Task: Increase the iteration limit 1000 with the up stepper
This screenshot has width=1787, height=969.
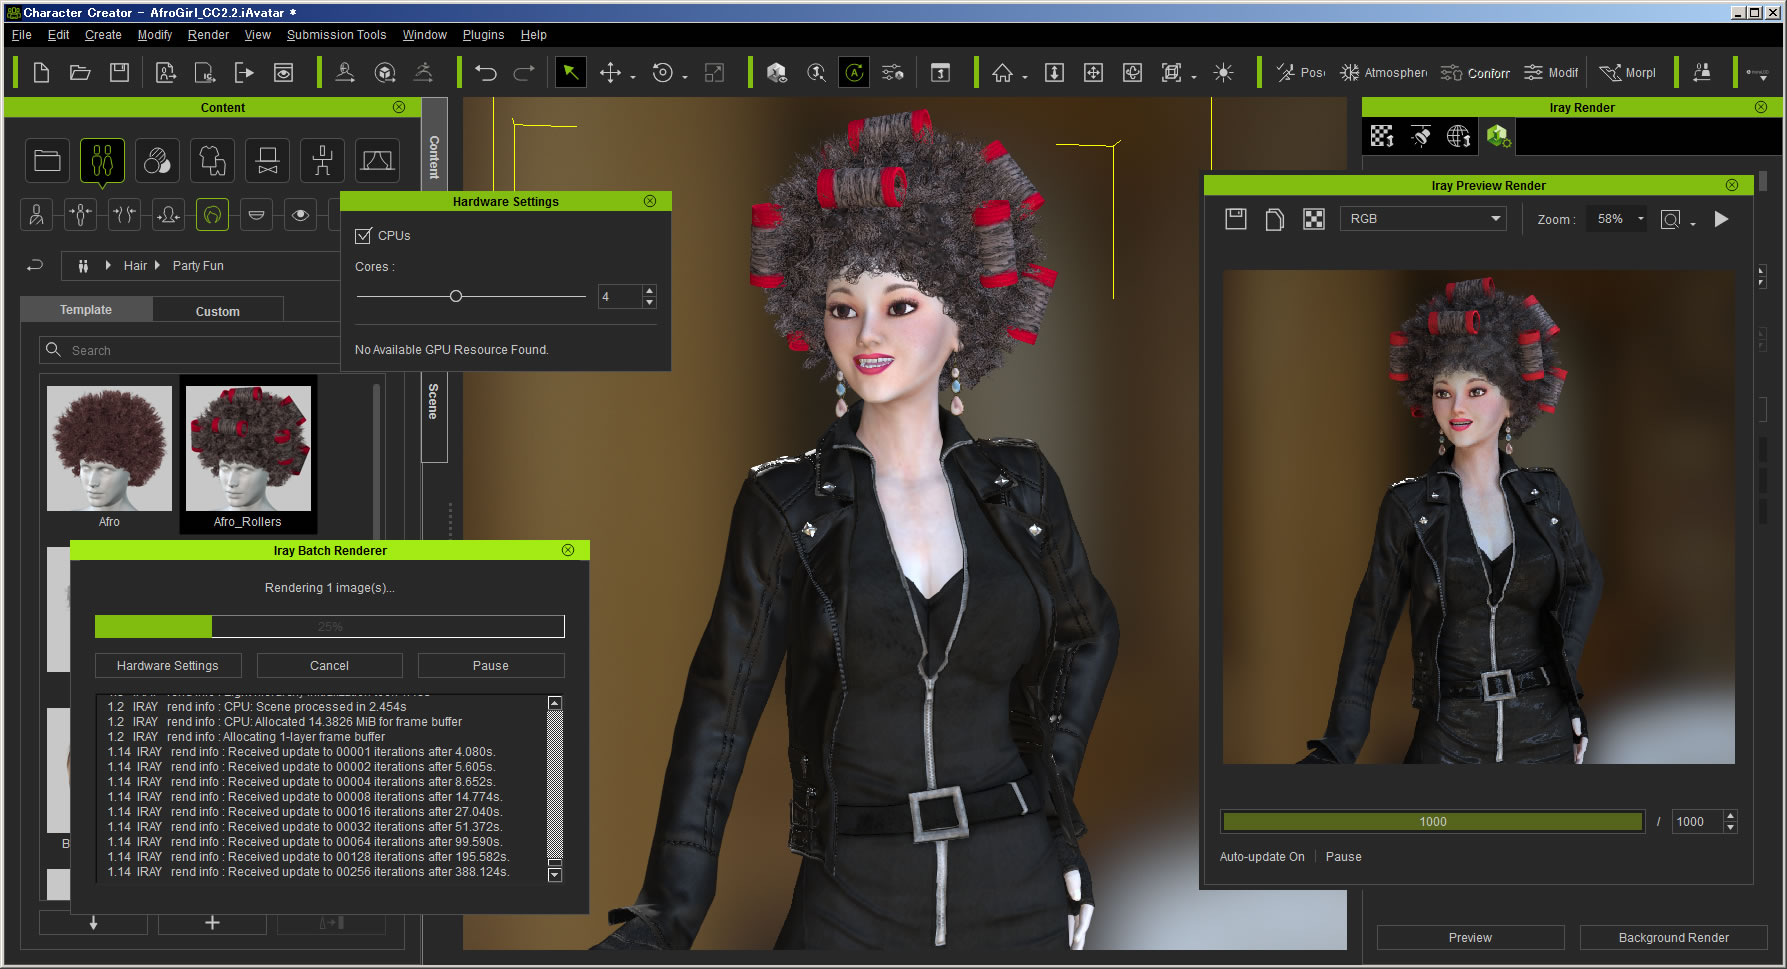Action: coord(1731,816)
